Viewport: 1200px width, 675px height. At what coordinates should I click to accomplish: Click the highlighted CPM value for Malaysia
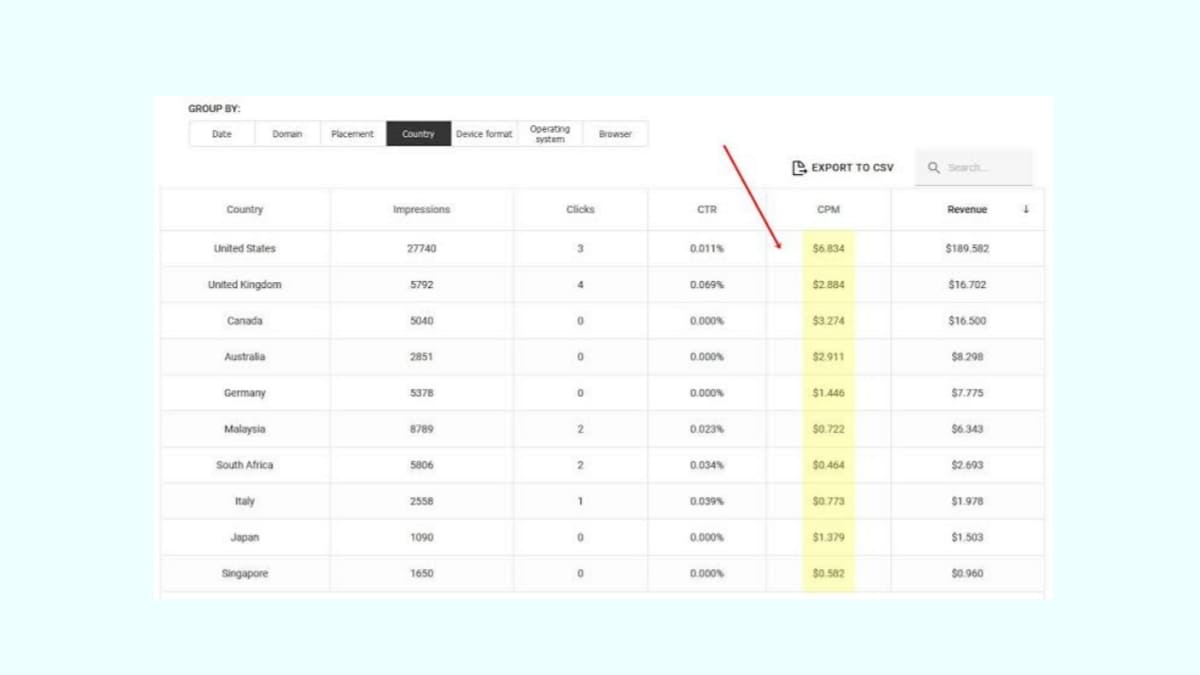coord(828,428)
